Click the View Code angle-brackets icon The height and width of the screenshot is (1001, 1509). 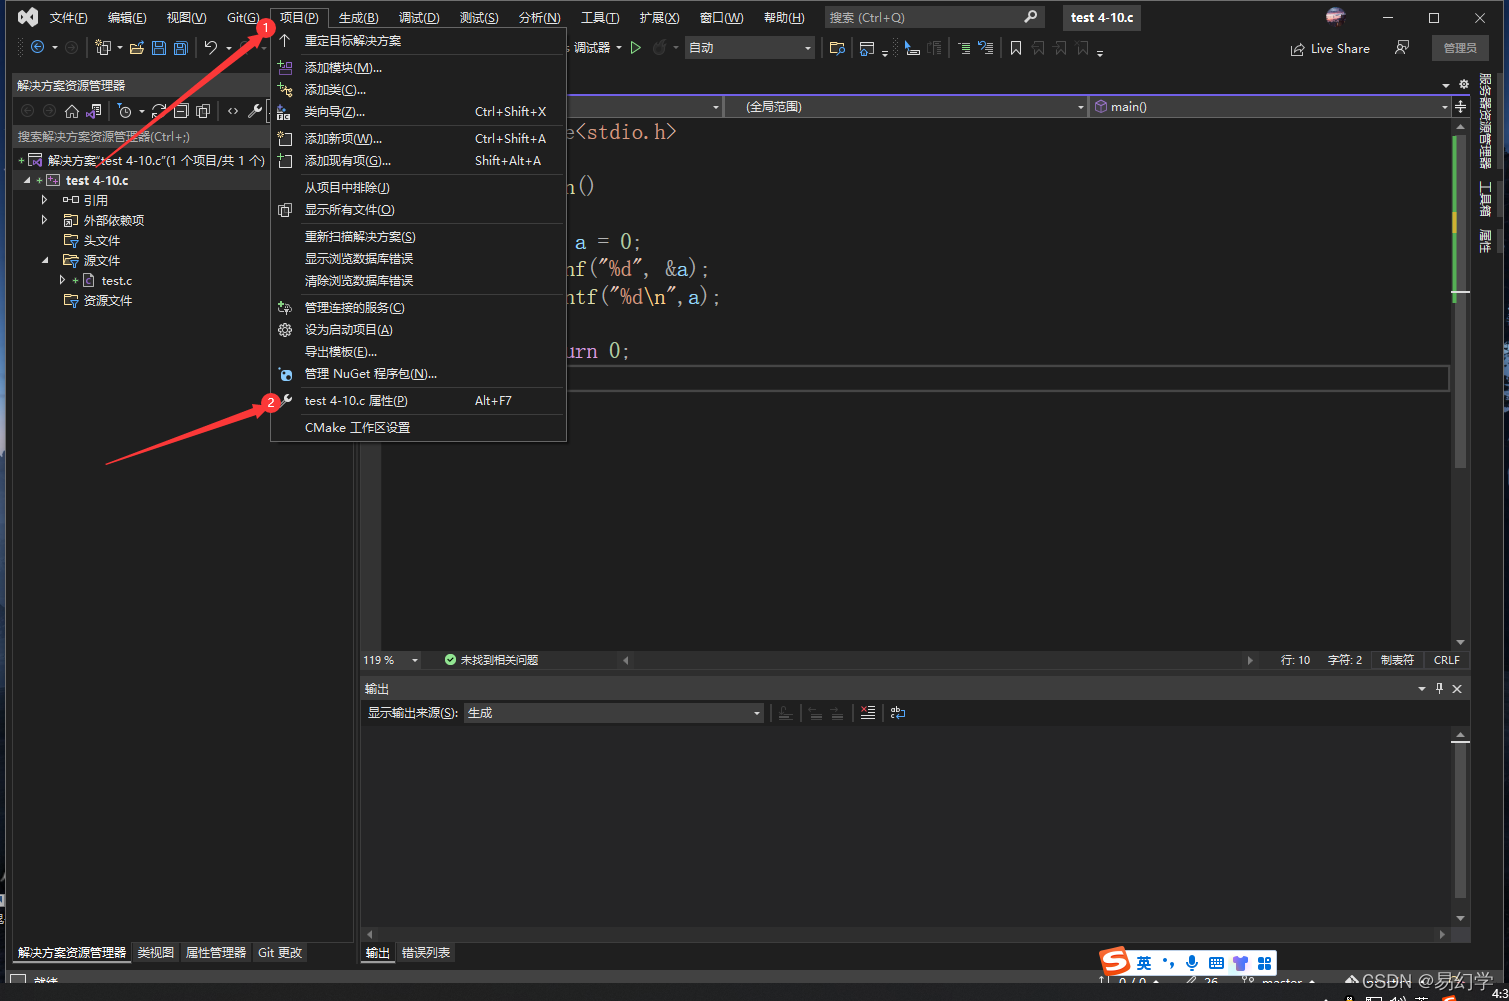point(233,111)
